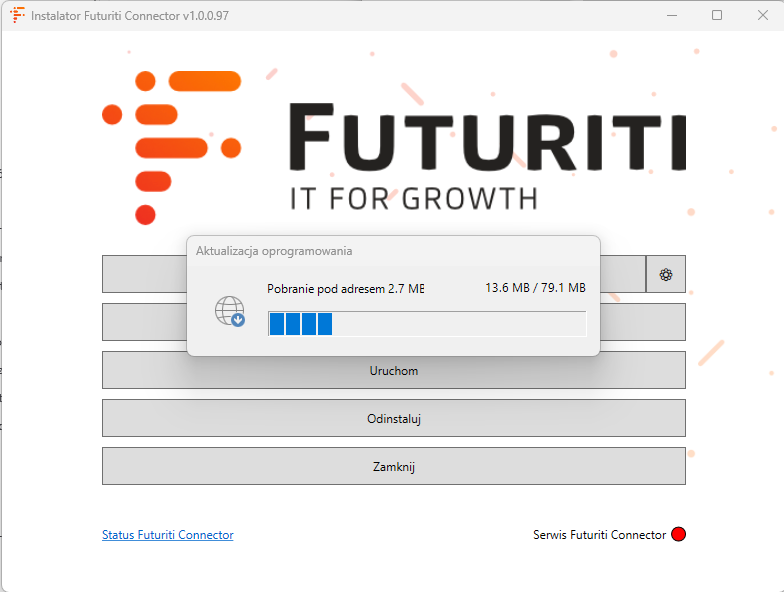Click the 13.6 MB / 79.1 MB size counter

tap(535, 288)
